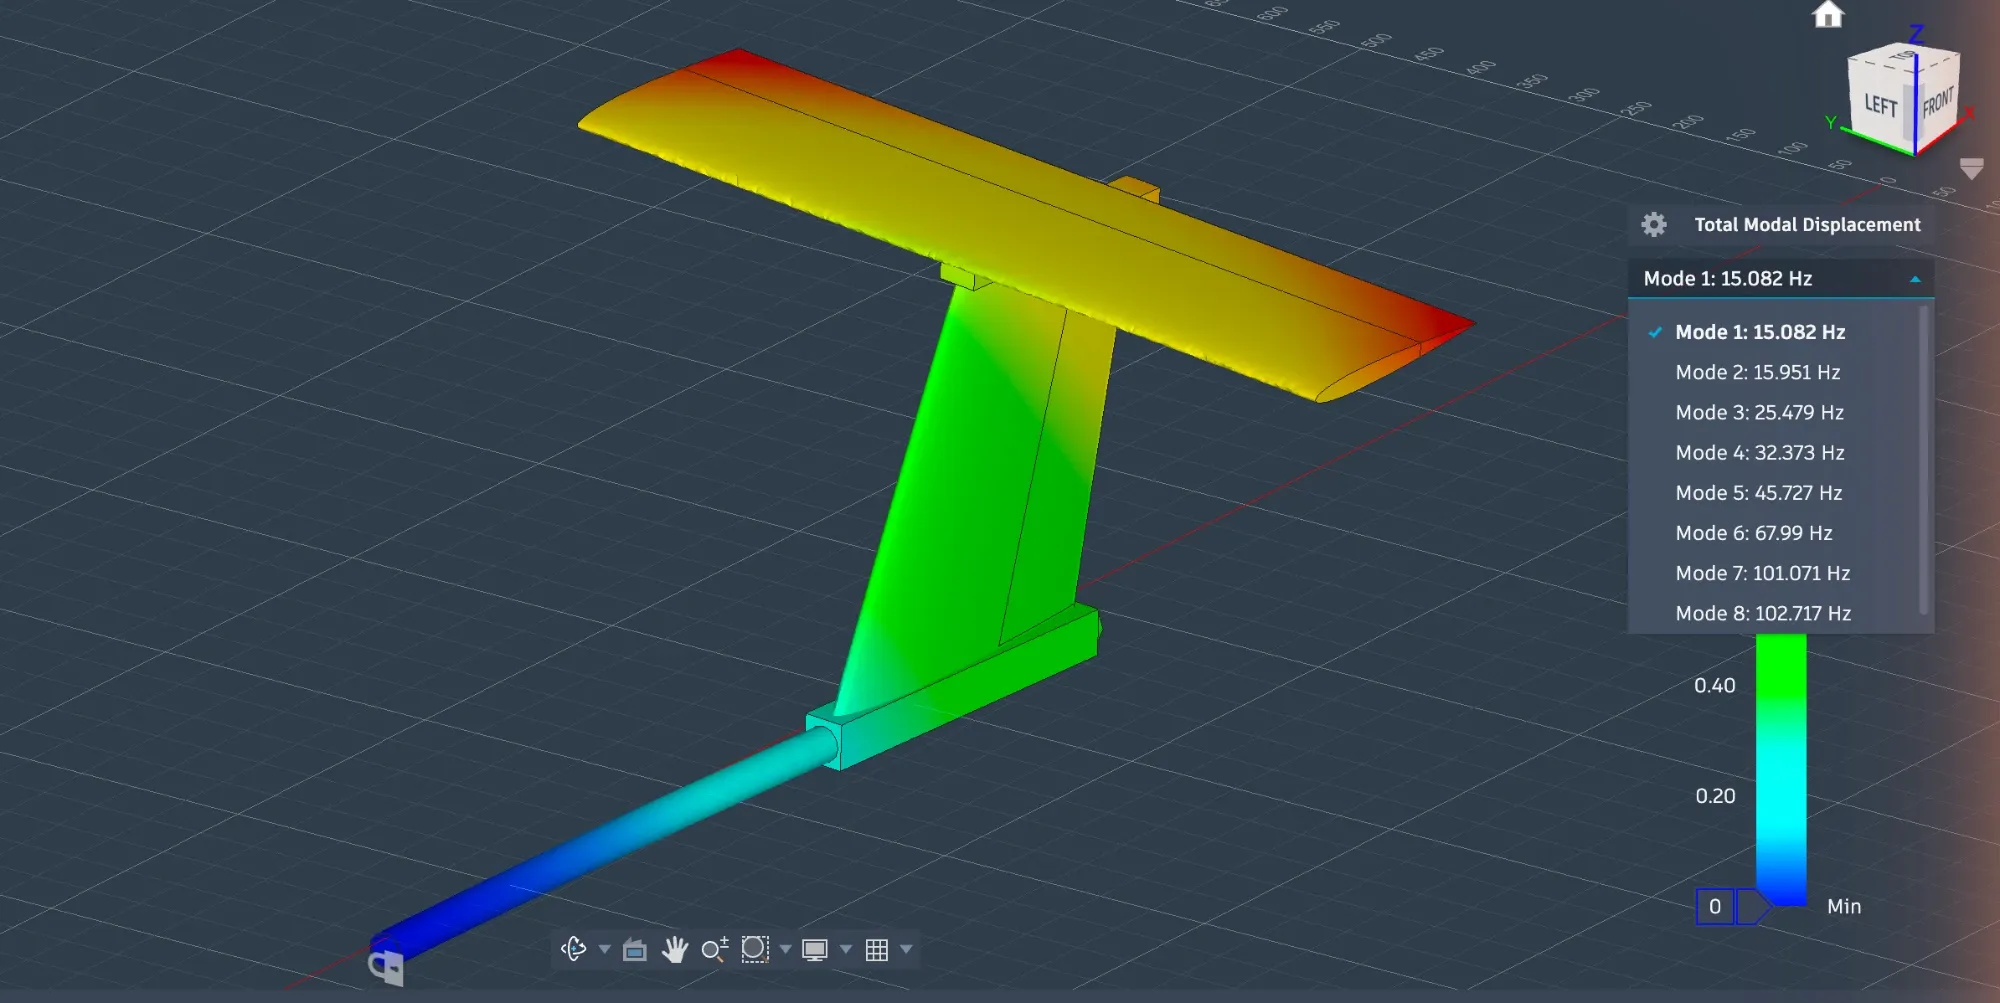Expand Grid and Snaps dropdown arrow
The width and height of the screenshot is (2000, 1003).
pyautogui.click(x=907, y=949)
